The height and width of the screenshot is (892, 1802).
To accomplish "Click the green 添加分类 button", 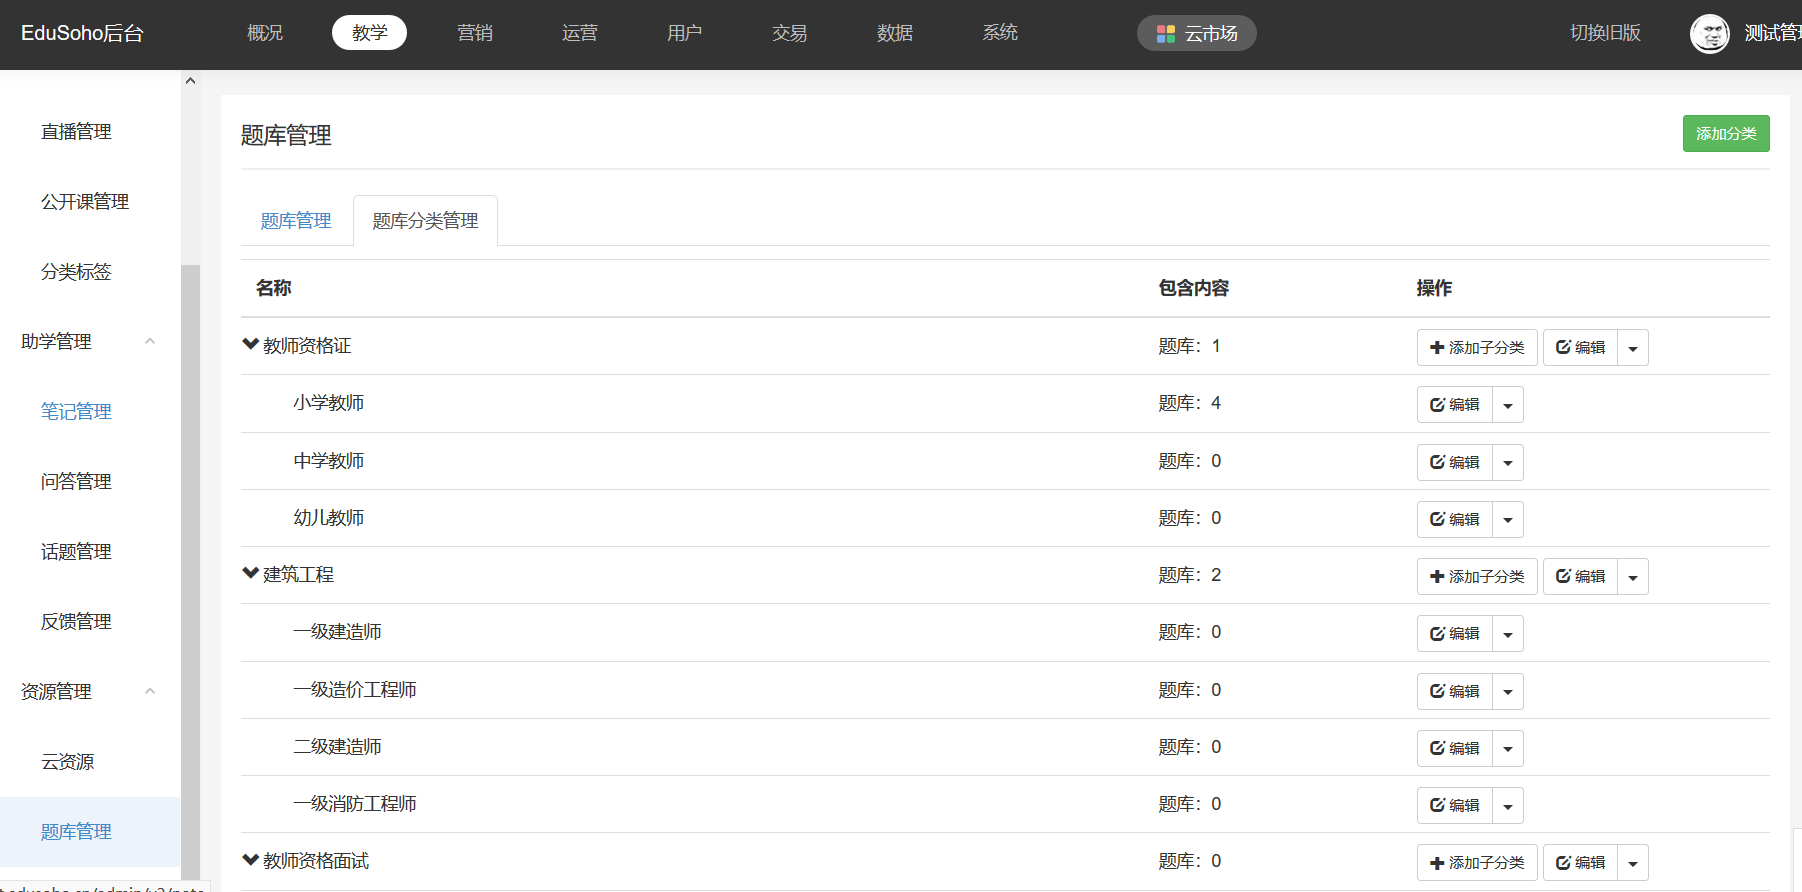I will point(1725,134).
